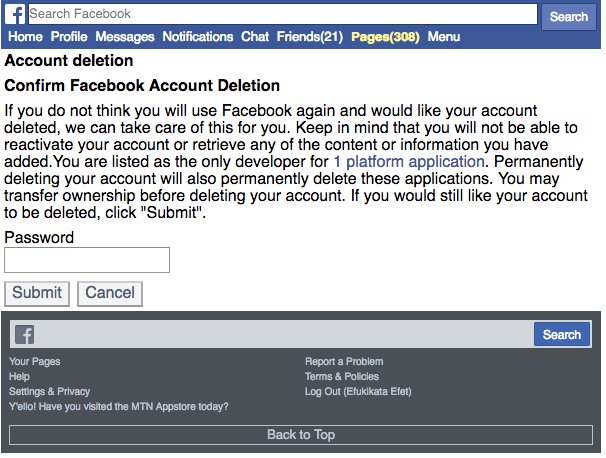Open Settings & Privacy in the footer
The image size is (606, 458).
pos(49,392)
